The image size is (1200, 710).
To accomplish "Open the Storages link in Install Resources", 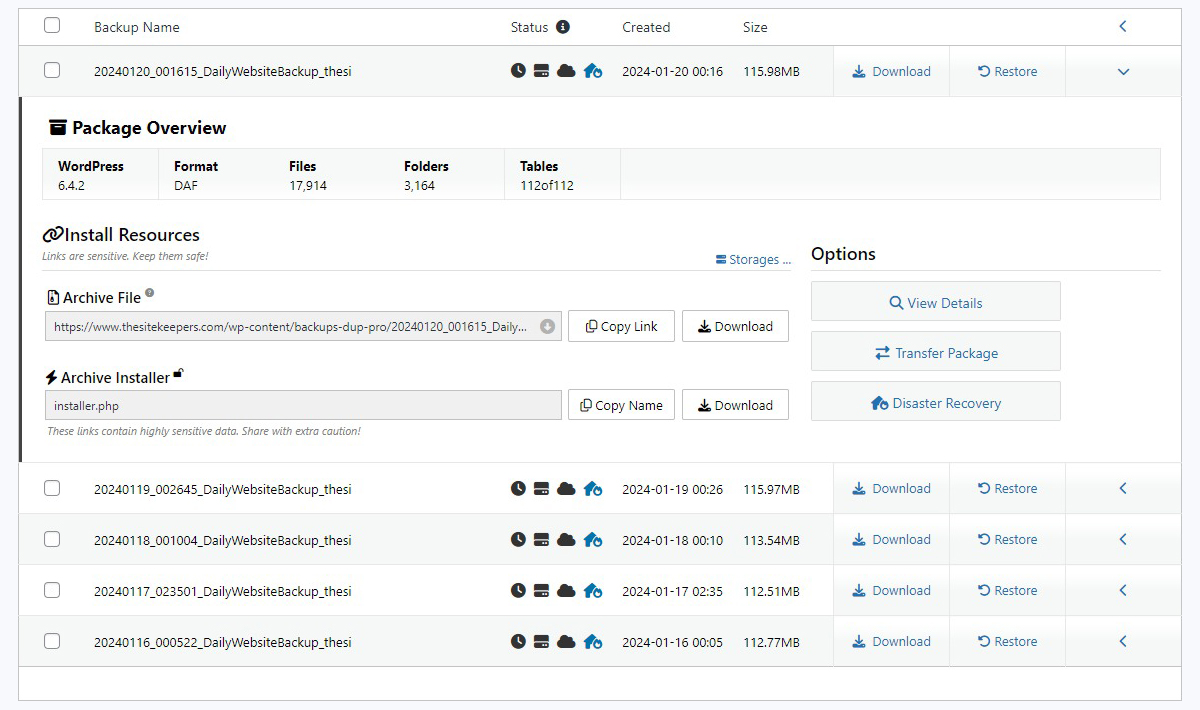I will pyautogui.click(x=753, y=259).
